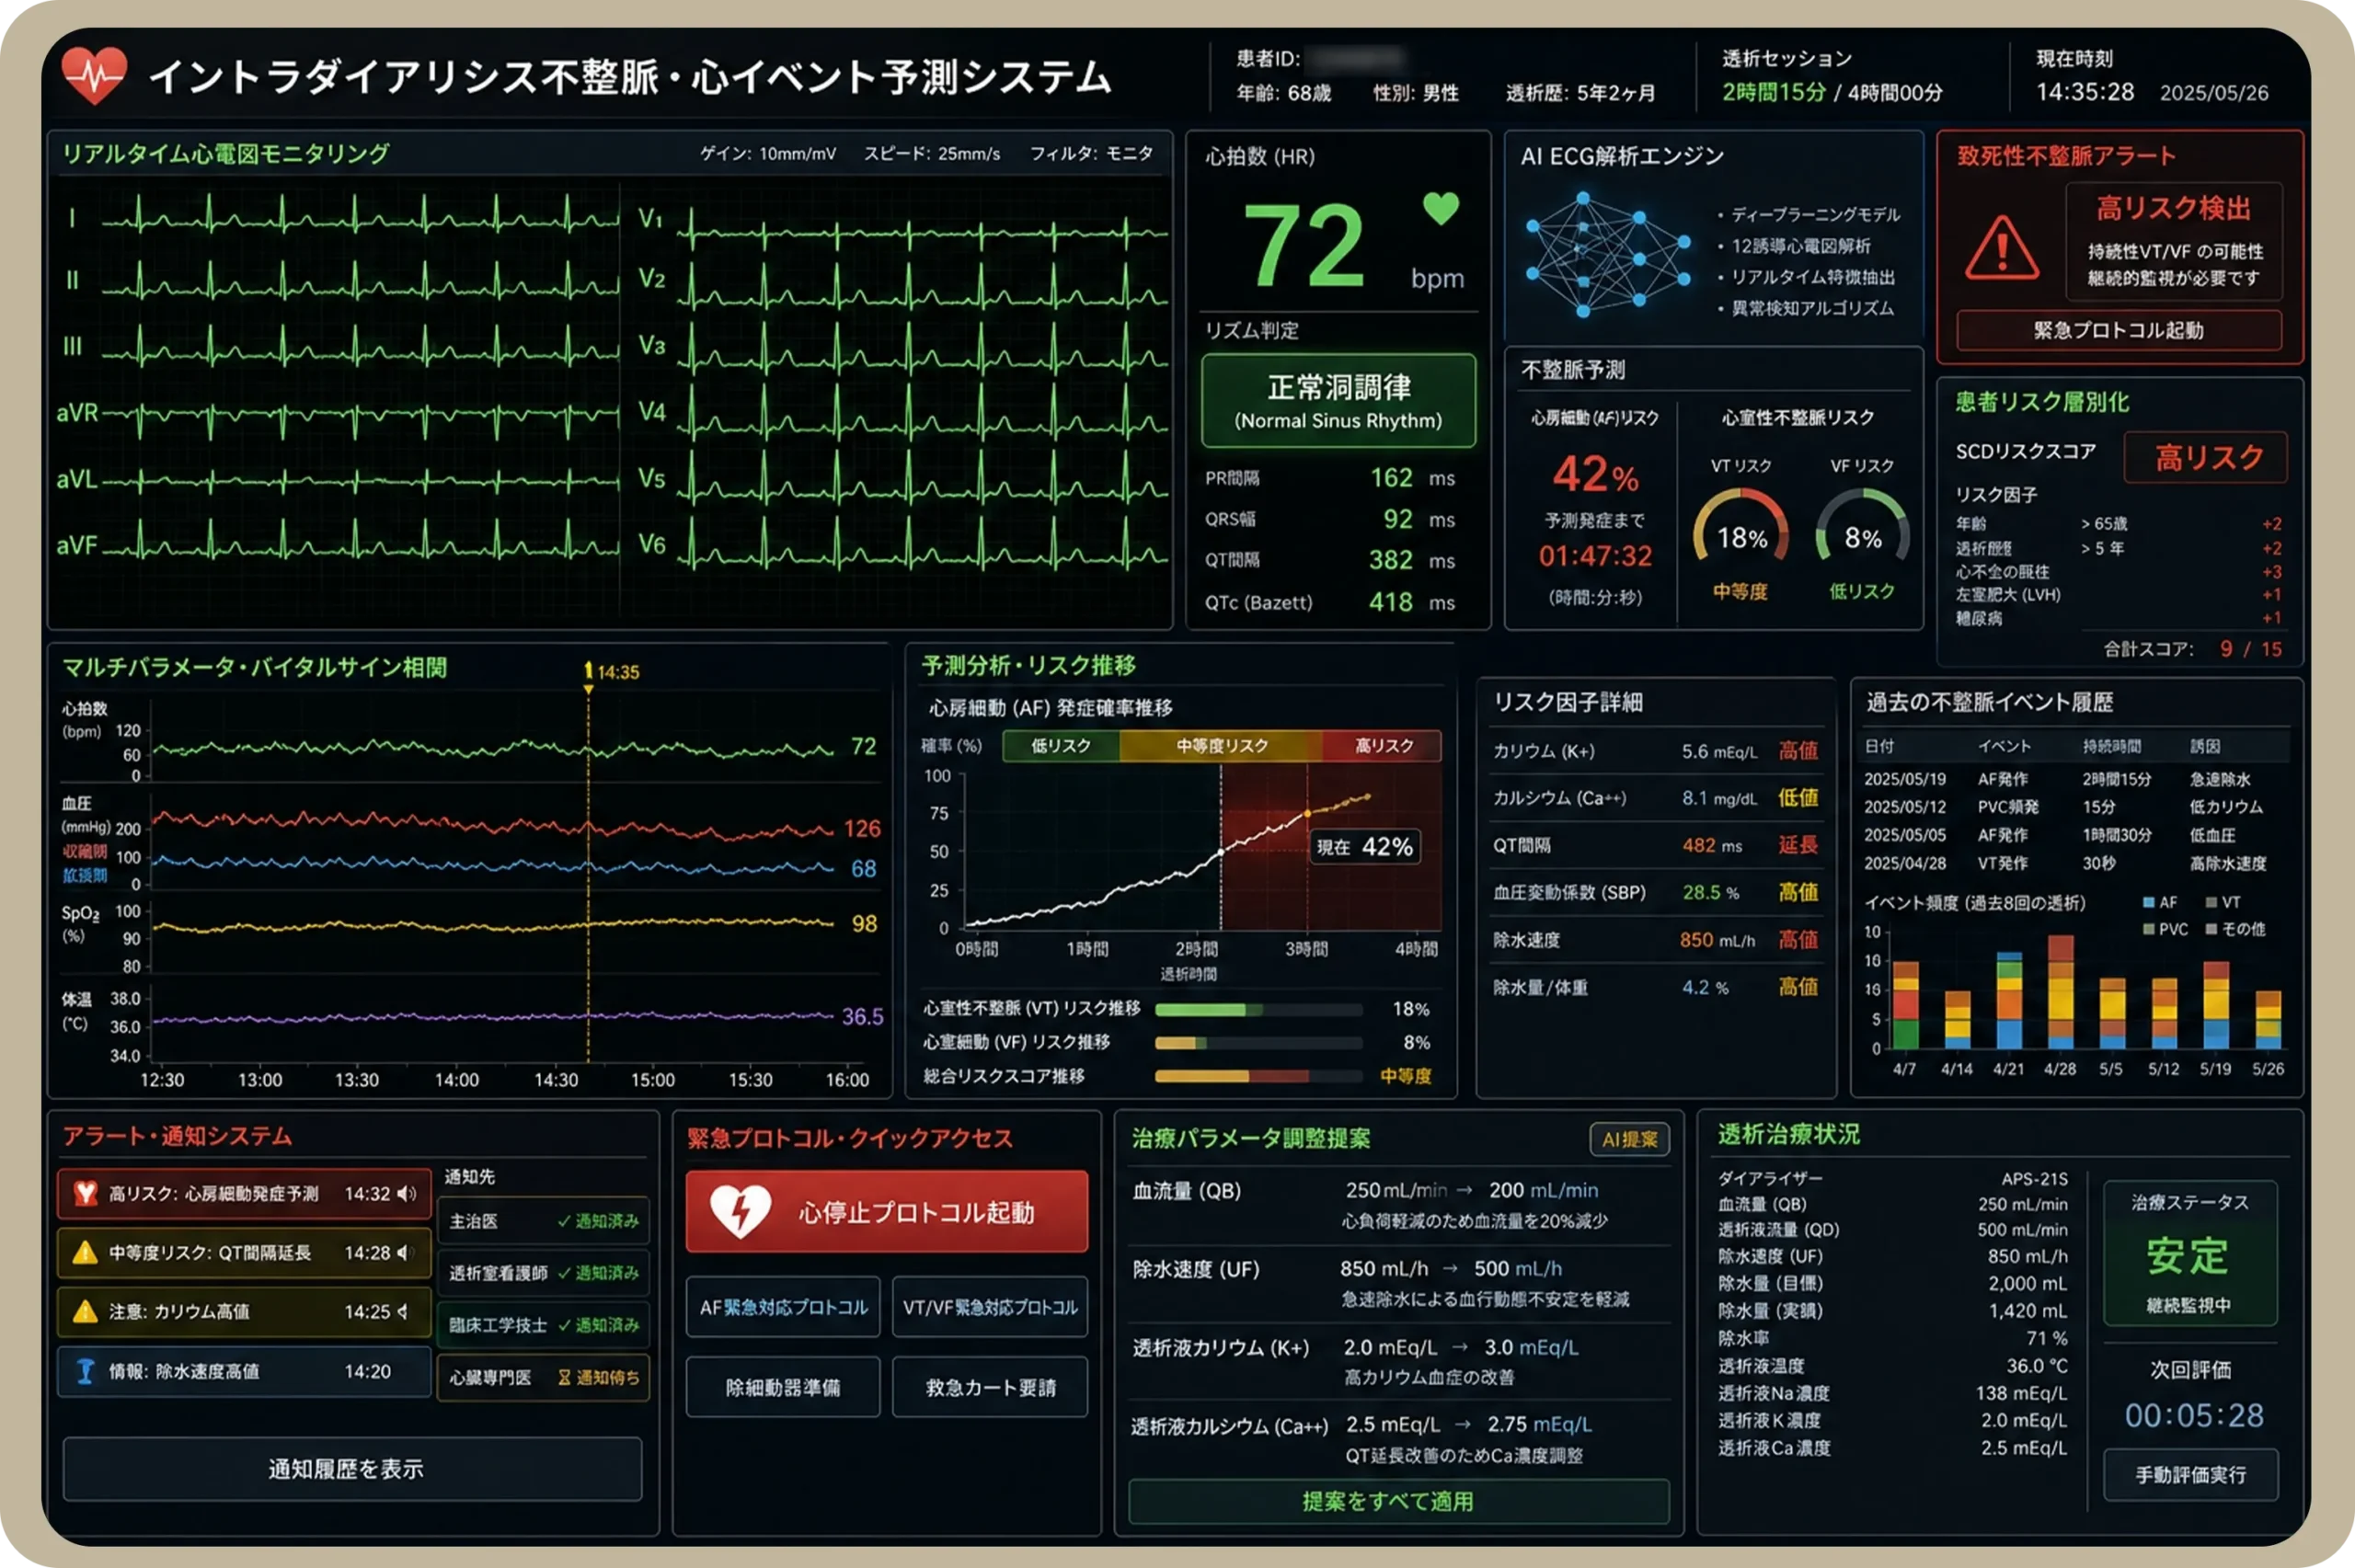The height and width of the screenshot is (1568, 2355).
Task: Click the 中等度リスク segment of risk band
Action: 1221,746
